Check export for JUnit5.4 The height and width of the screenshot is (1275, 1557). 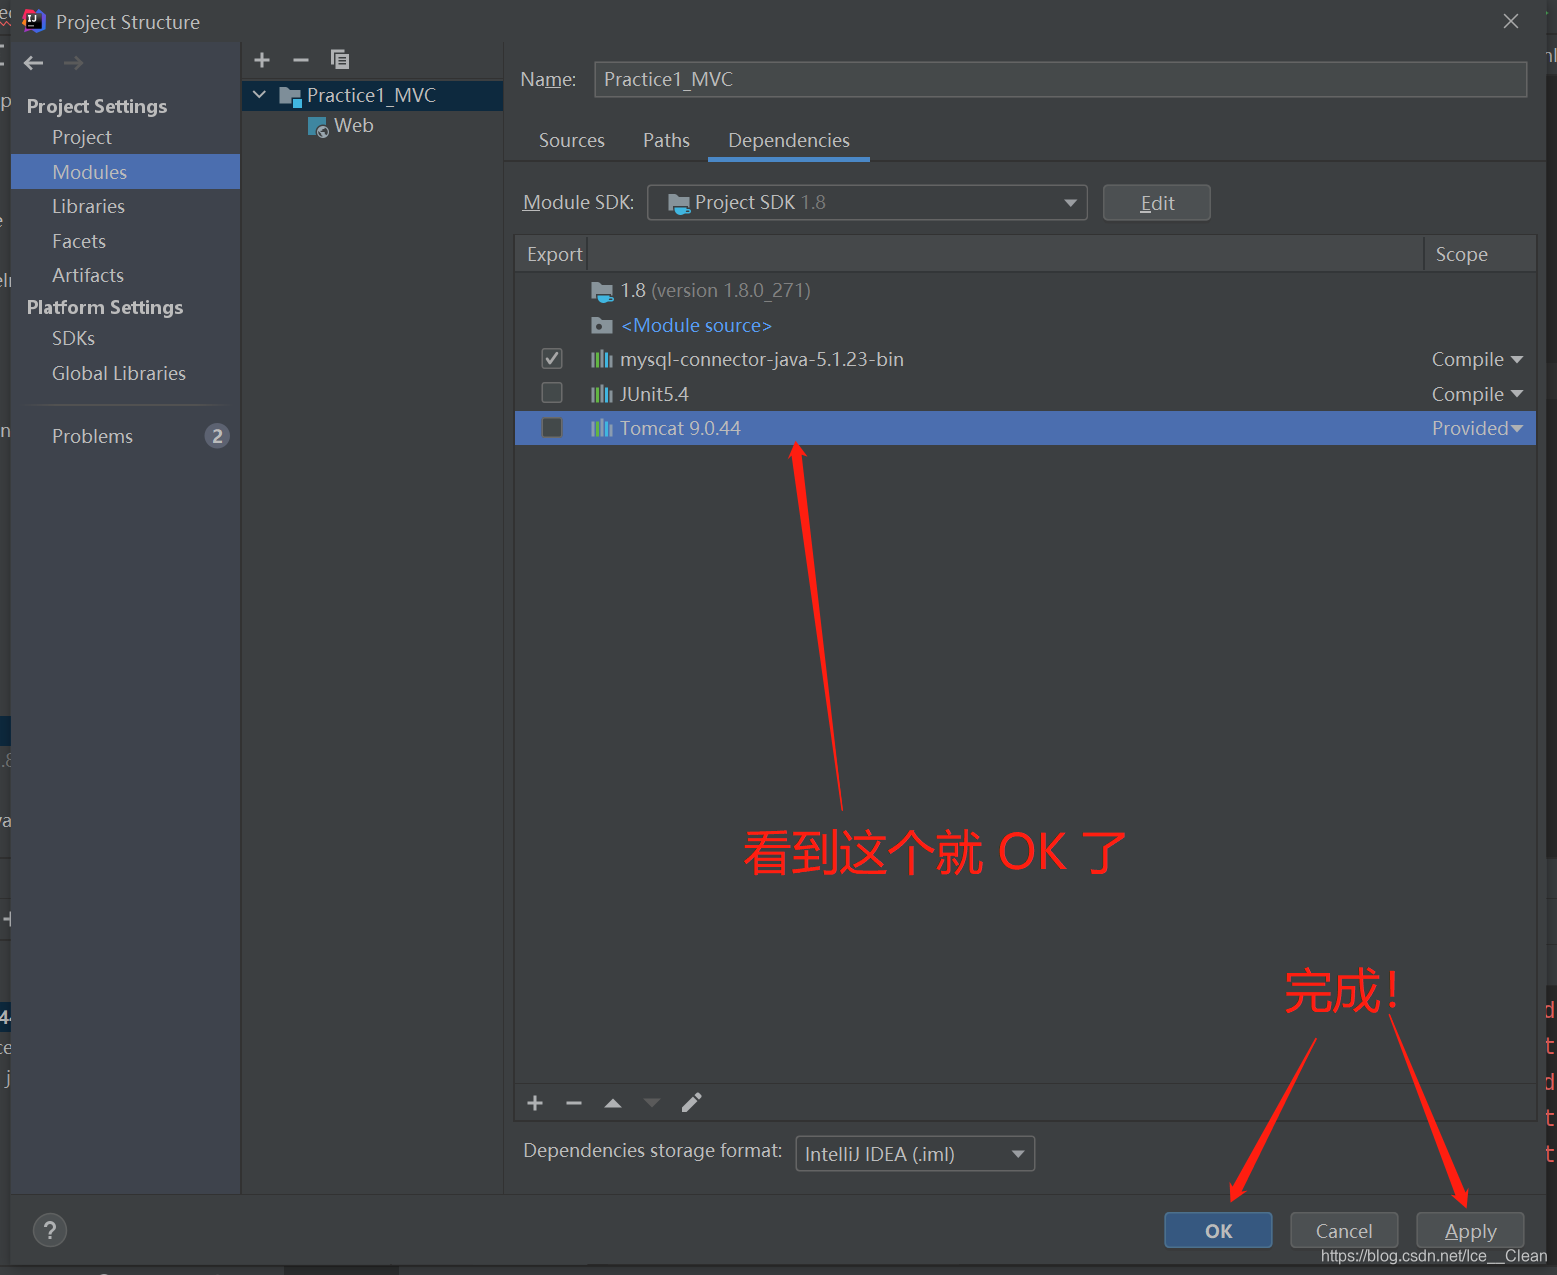click(552, 392)
